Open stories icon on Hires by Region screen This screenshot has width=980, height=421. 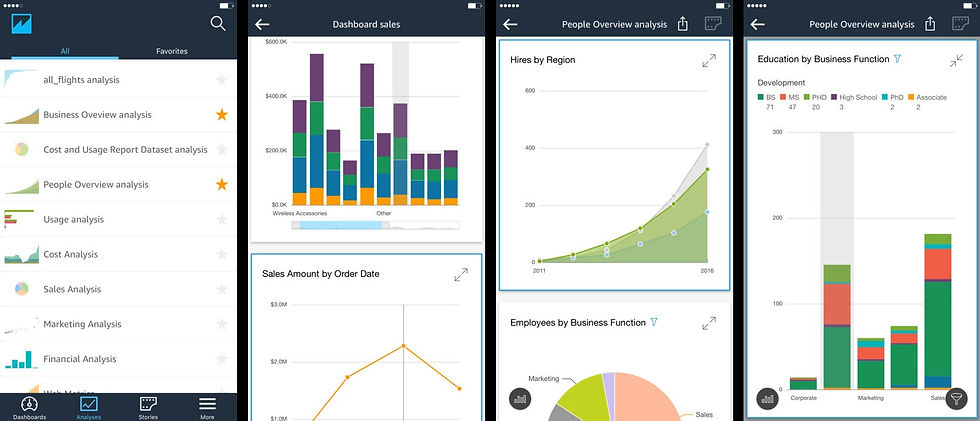(x=713, y=24)
